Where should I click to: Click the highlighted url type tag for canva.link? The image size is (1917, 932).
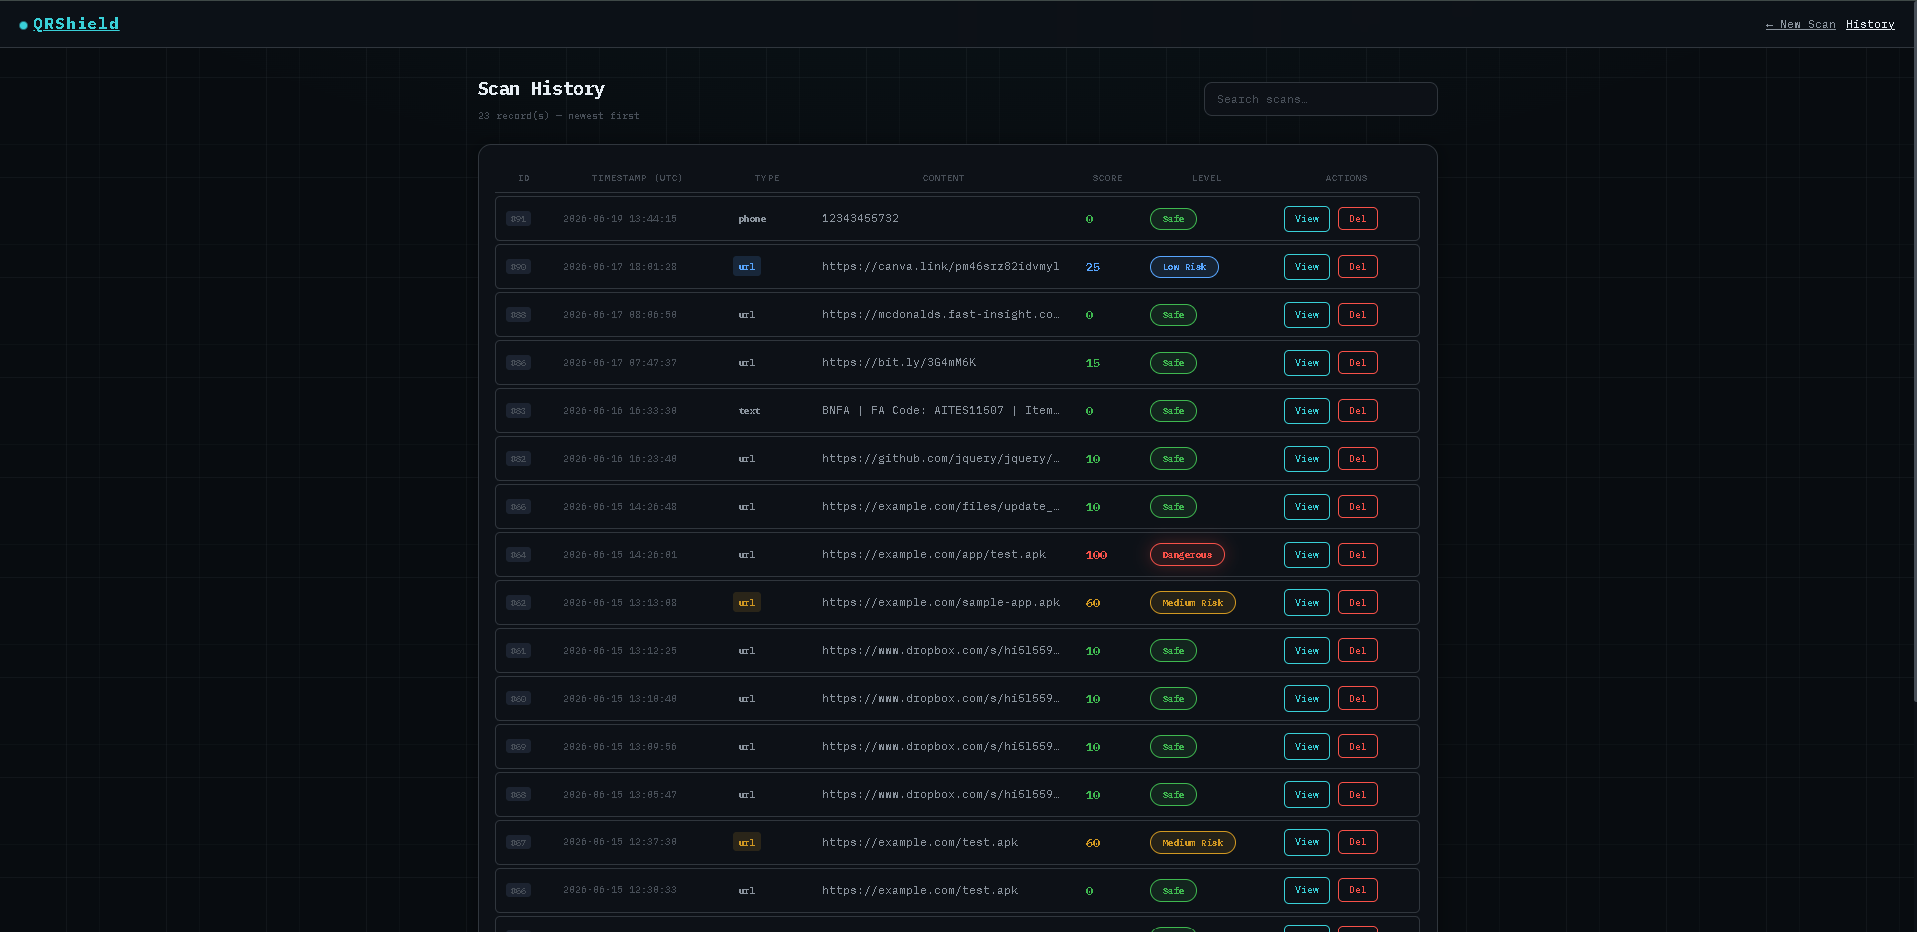747,267
